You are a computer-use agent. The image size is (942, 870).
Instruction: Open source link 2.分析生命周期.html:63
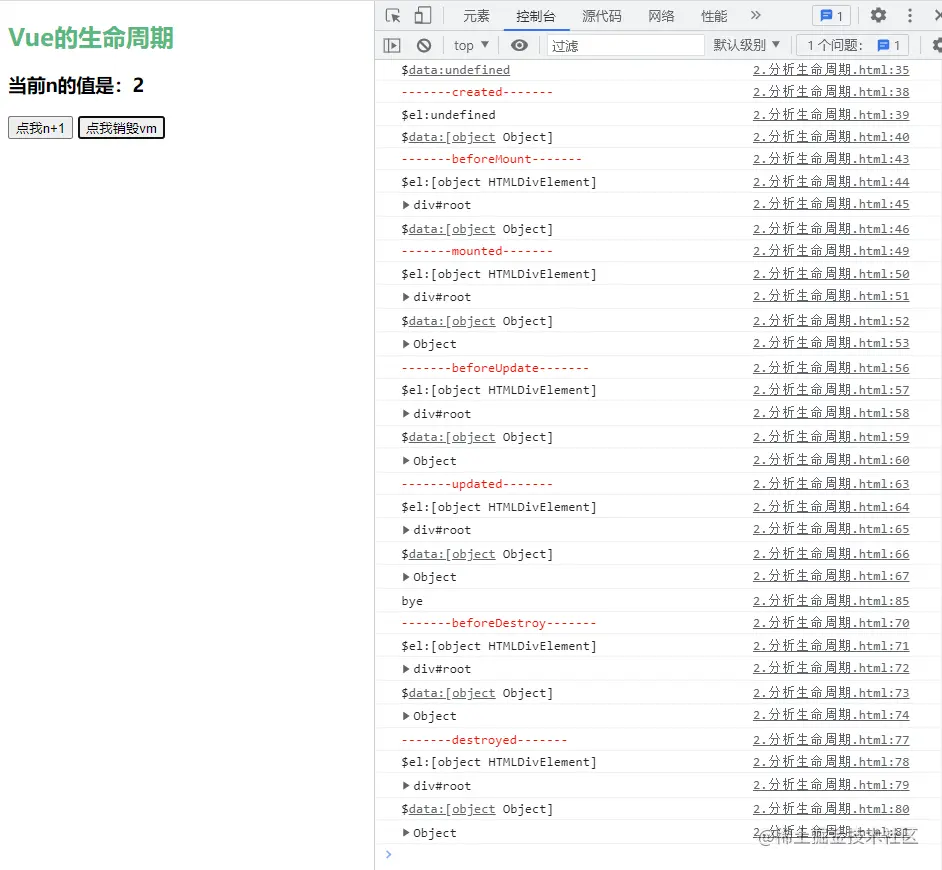(x=831, y=484)
